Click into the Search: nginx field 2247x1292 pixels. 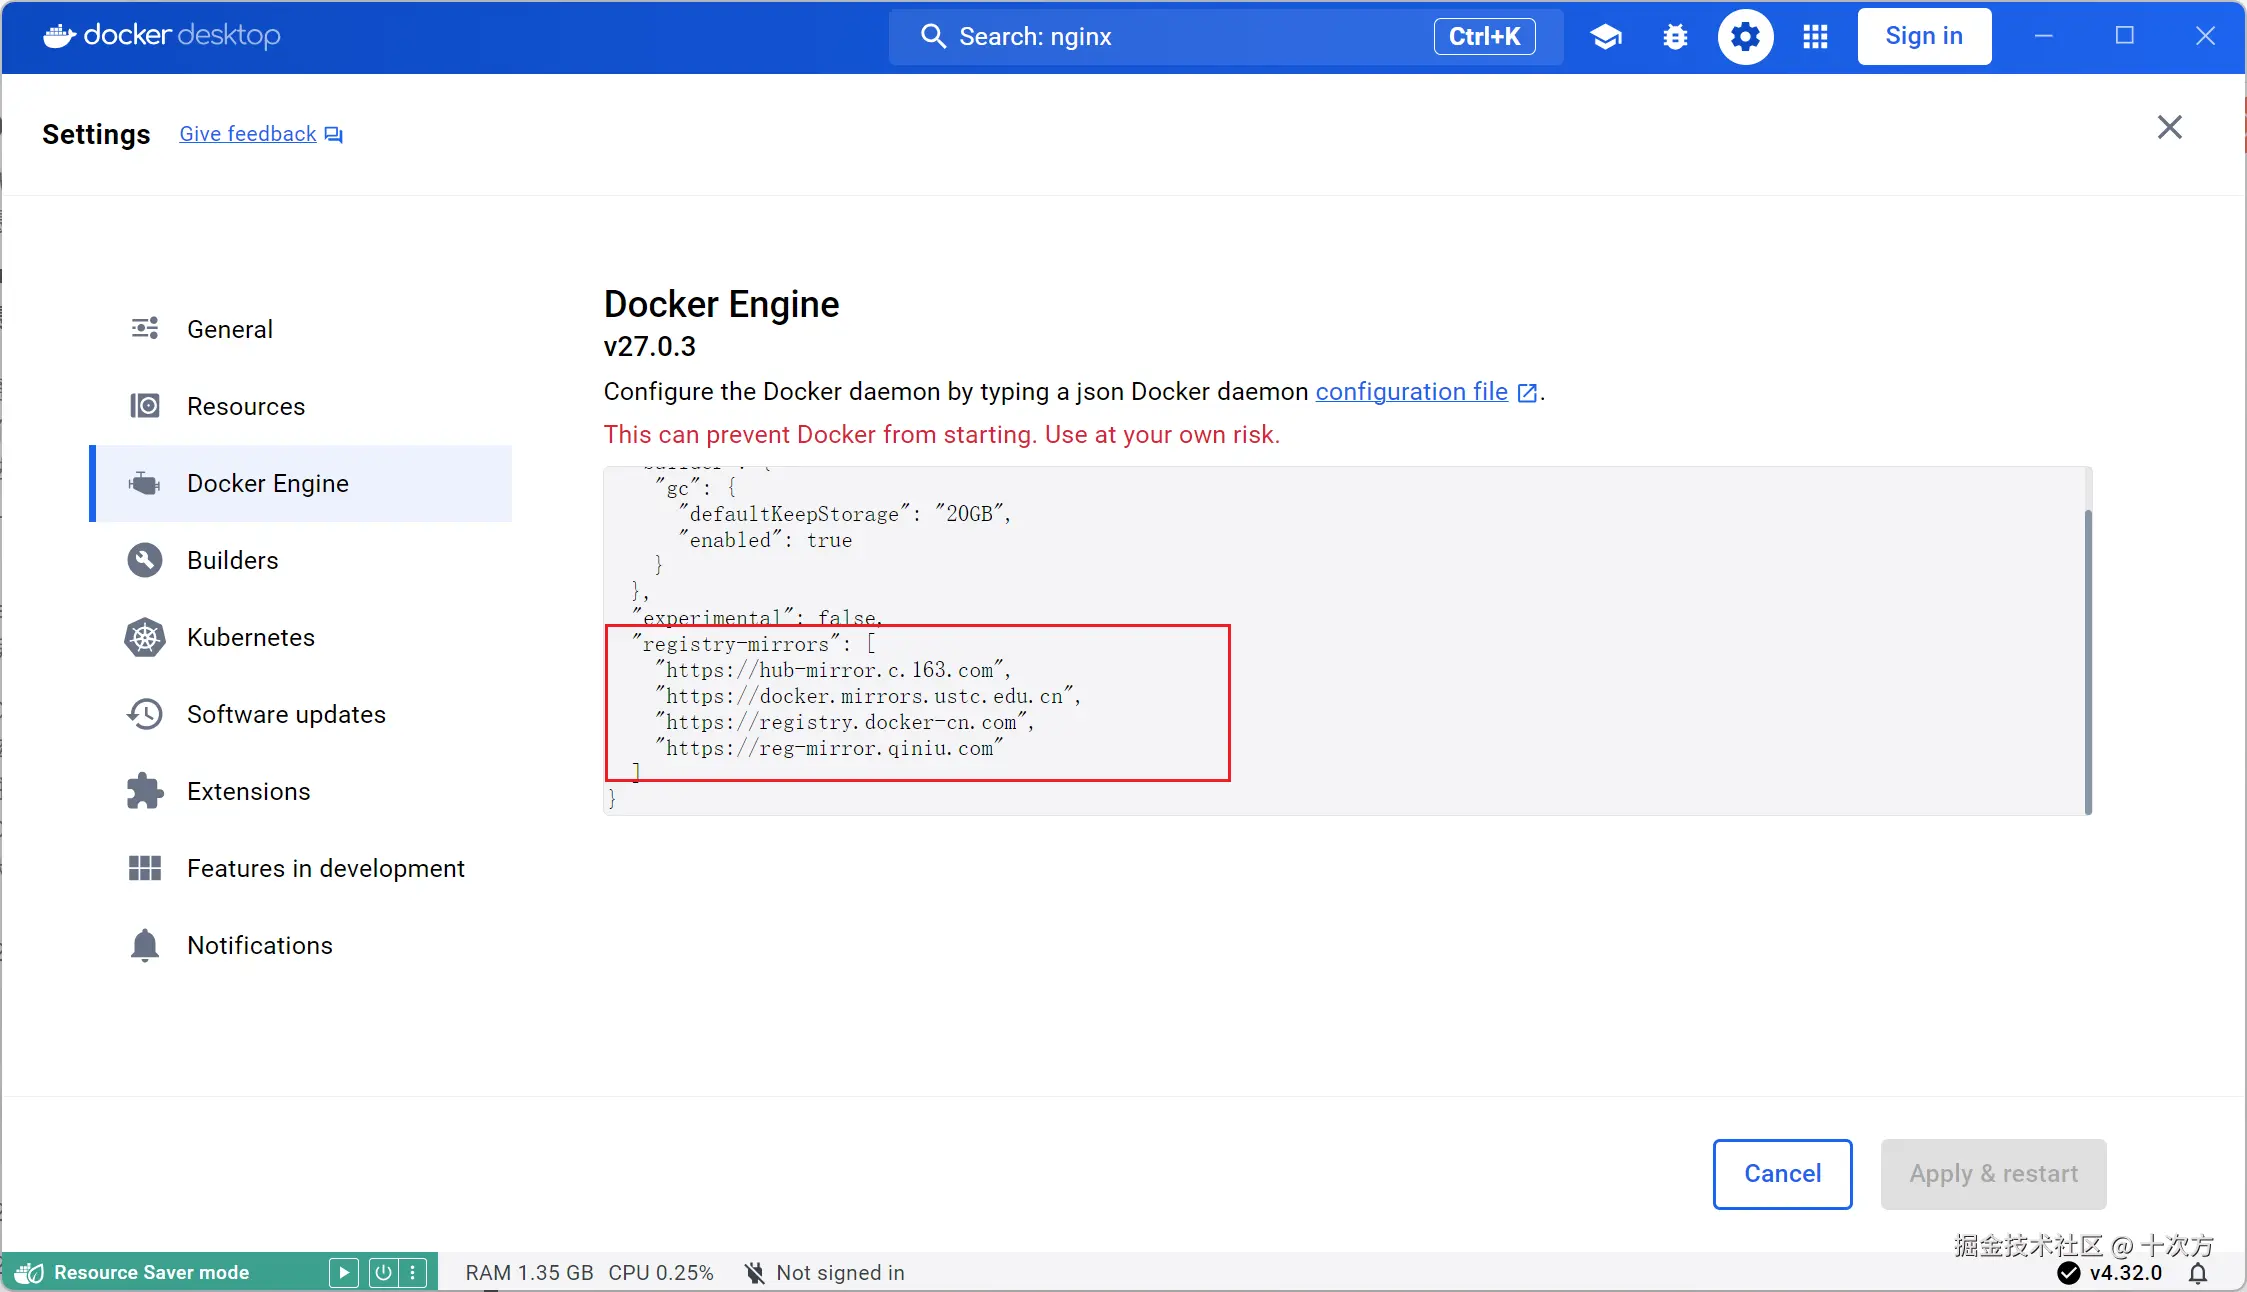tap(1225, 36)
